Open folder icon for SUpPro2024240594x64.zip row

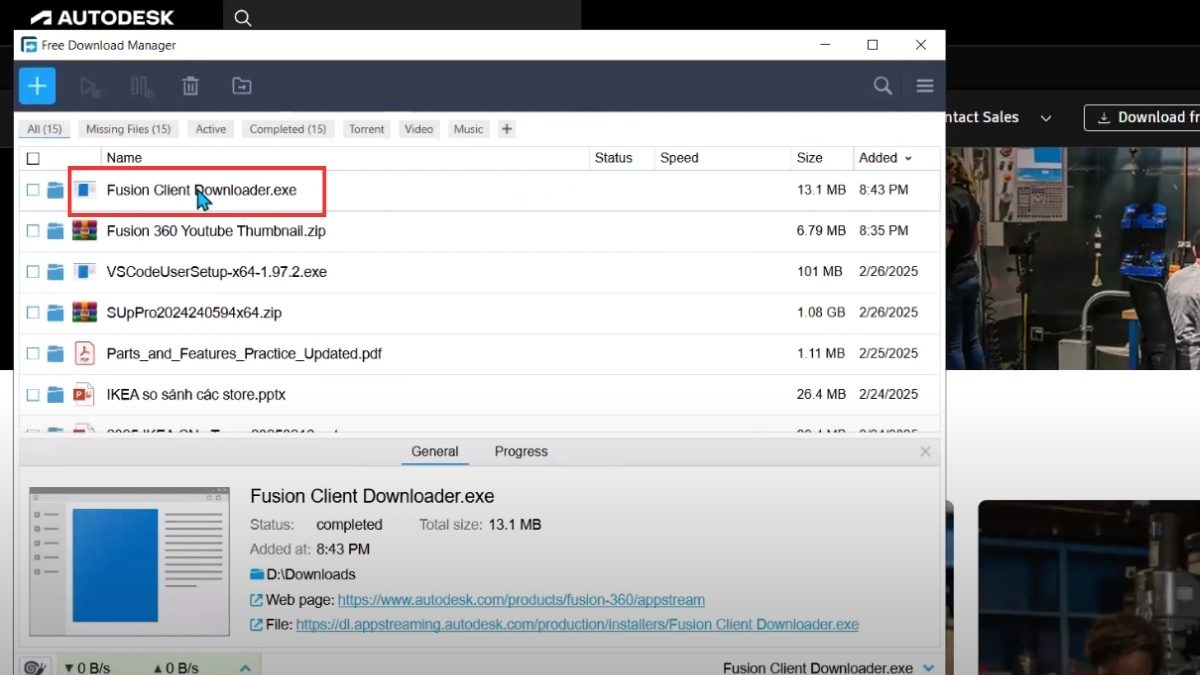tap(56, 313)
